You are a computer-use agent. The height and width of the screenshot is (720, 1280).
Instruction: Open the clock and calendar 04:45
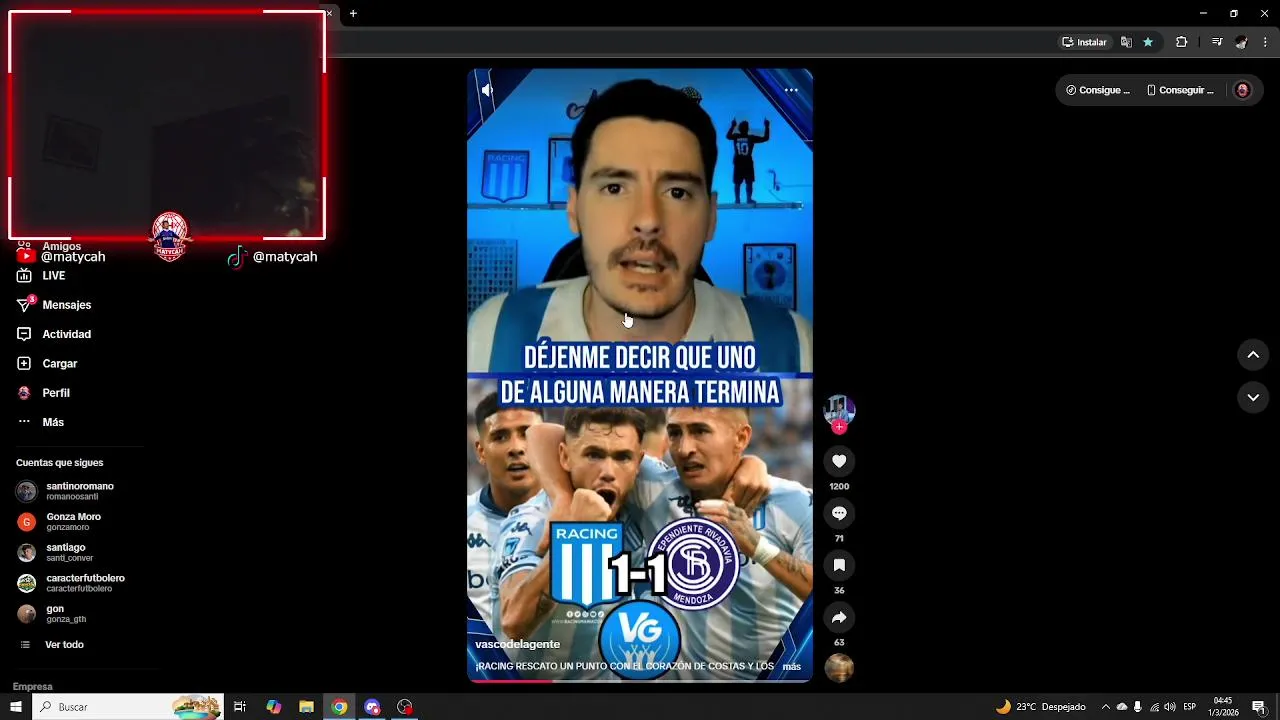tap(1222, 707)
